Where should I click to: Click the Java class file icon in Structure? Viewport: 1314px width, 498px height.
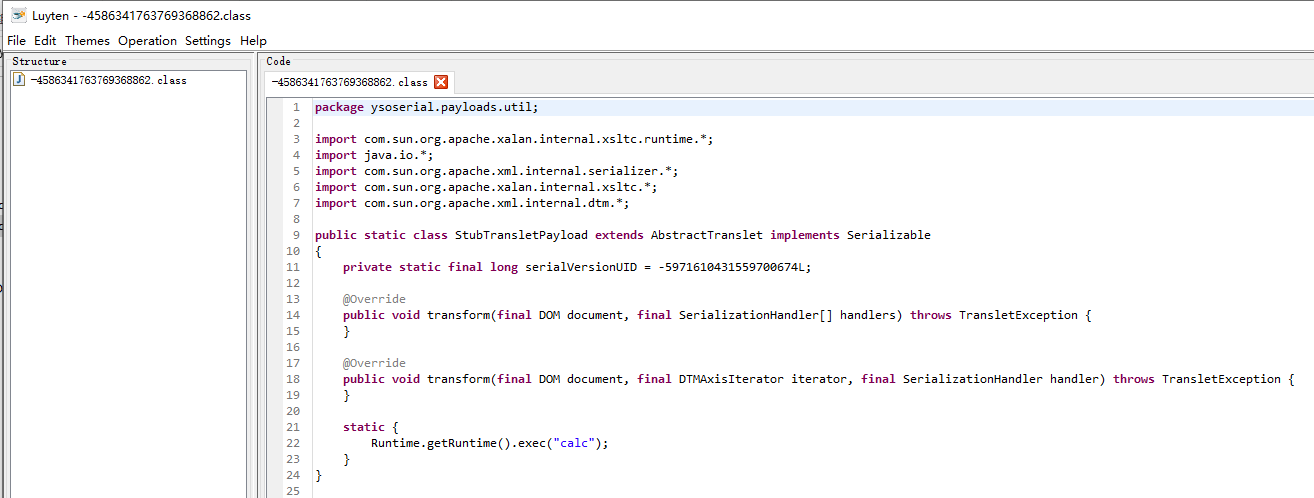[19, 80]
